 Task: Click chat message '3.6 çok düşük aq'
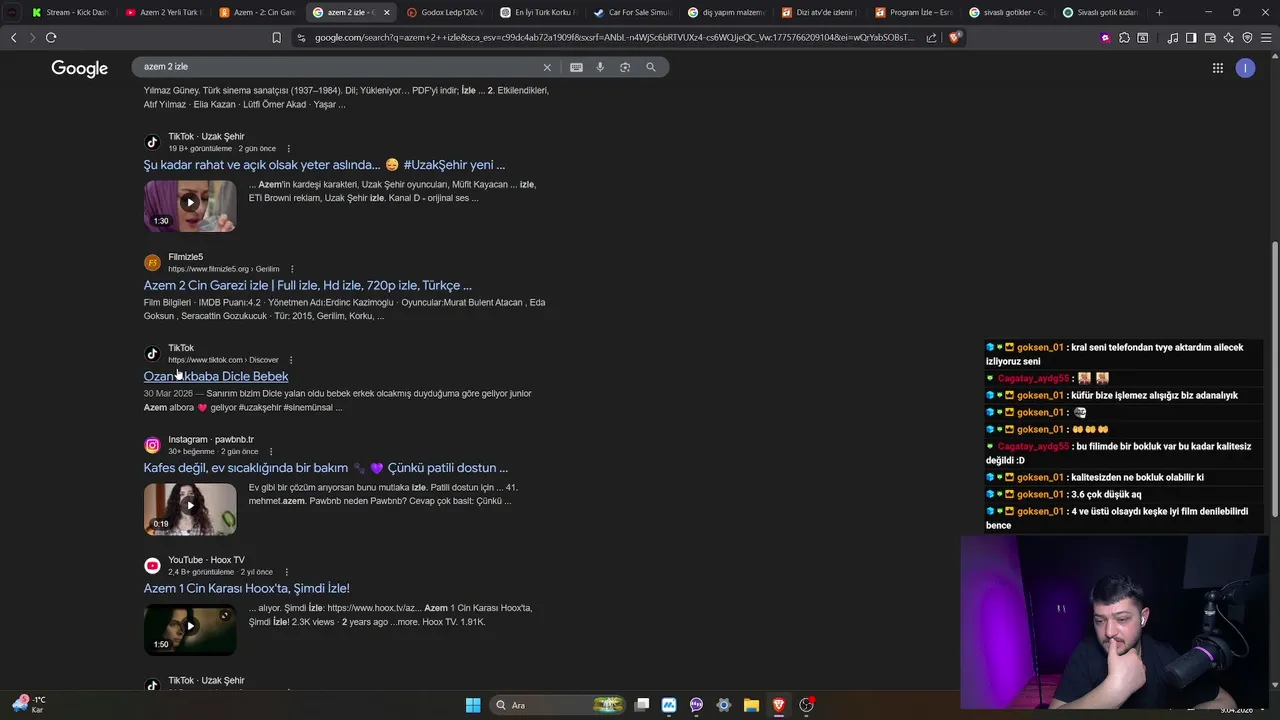(1106, 494)
